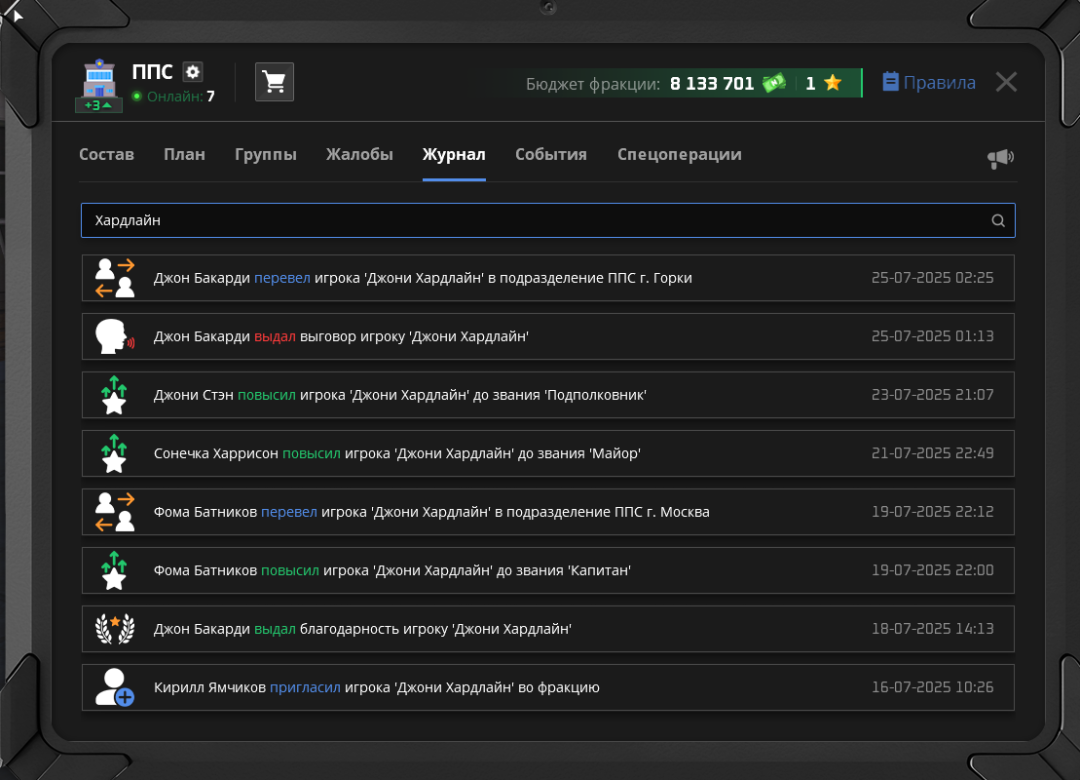Select log text 'Сонечка Харрисон повысил'
Image resolution: width=1080 pixels, height=780 pixels.
point(247,453)
